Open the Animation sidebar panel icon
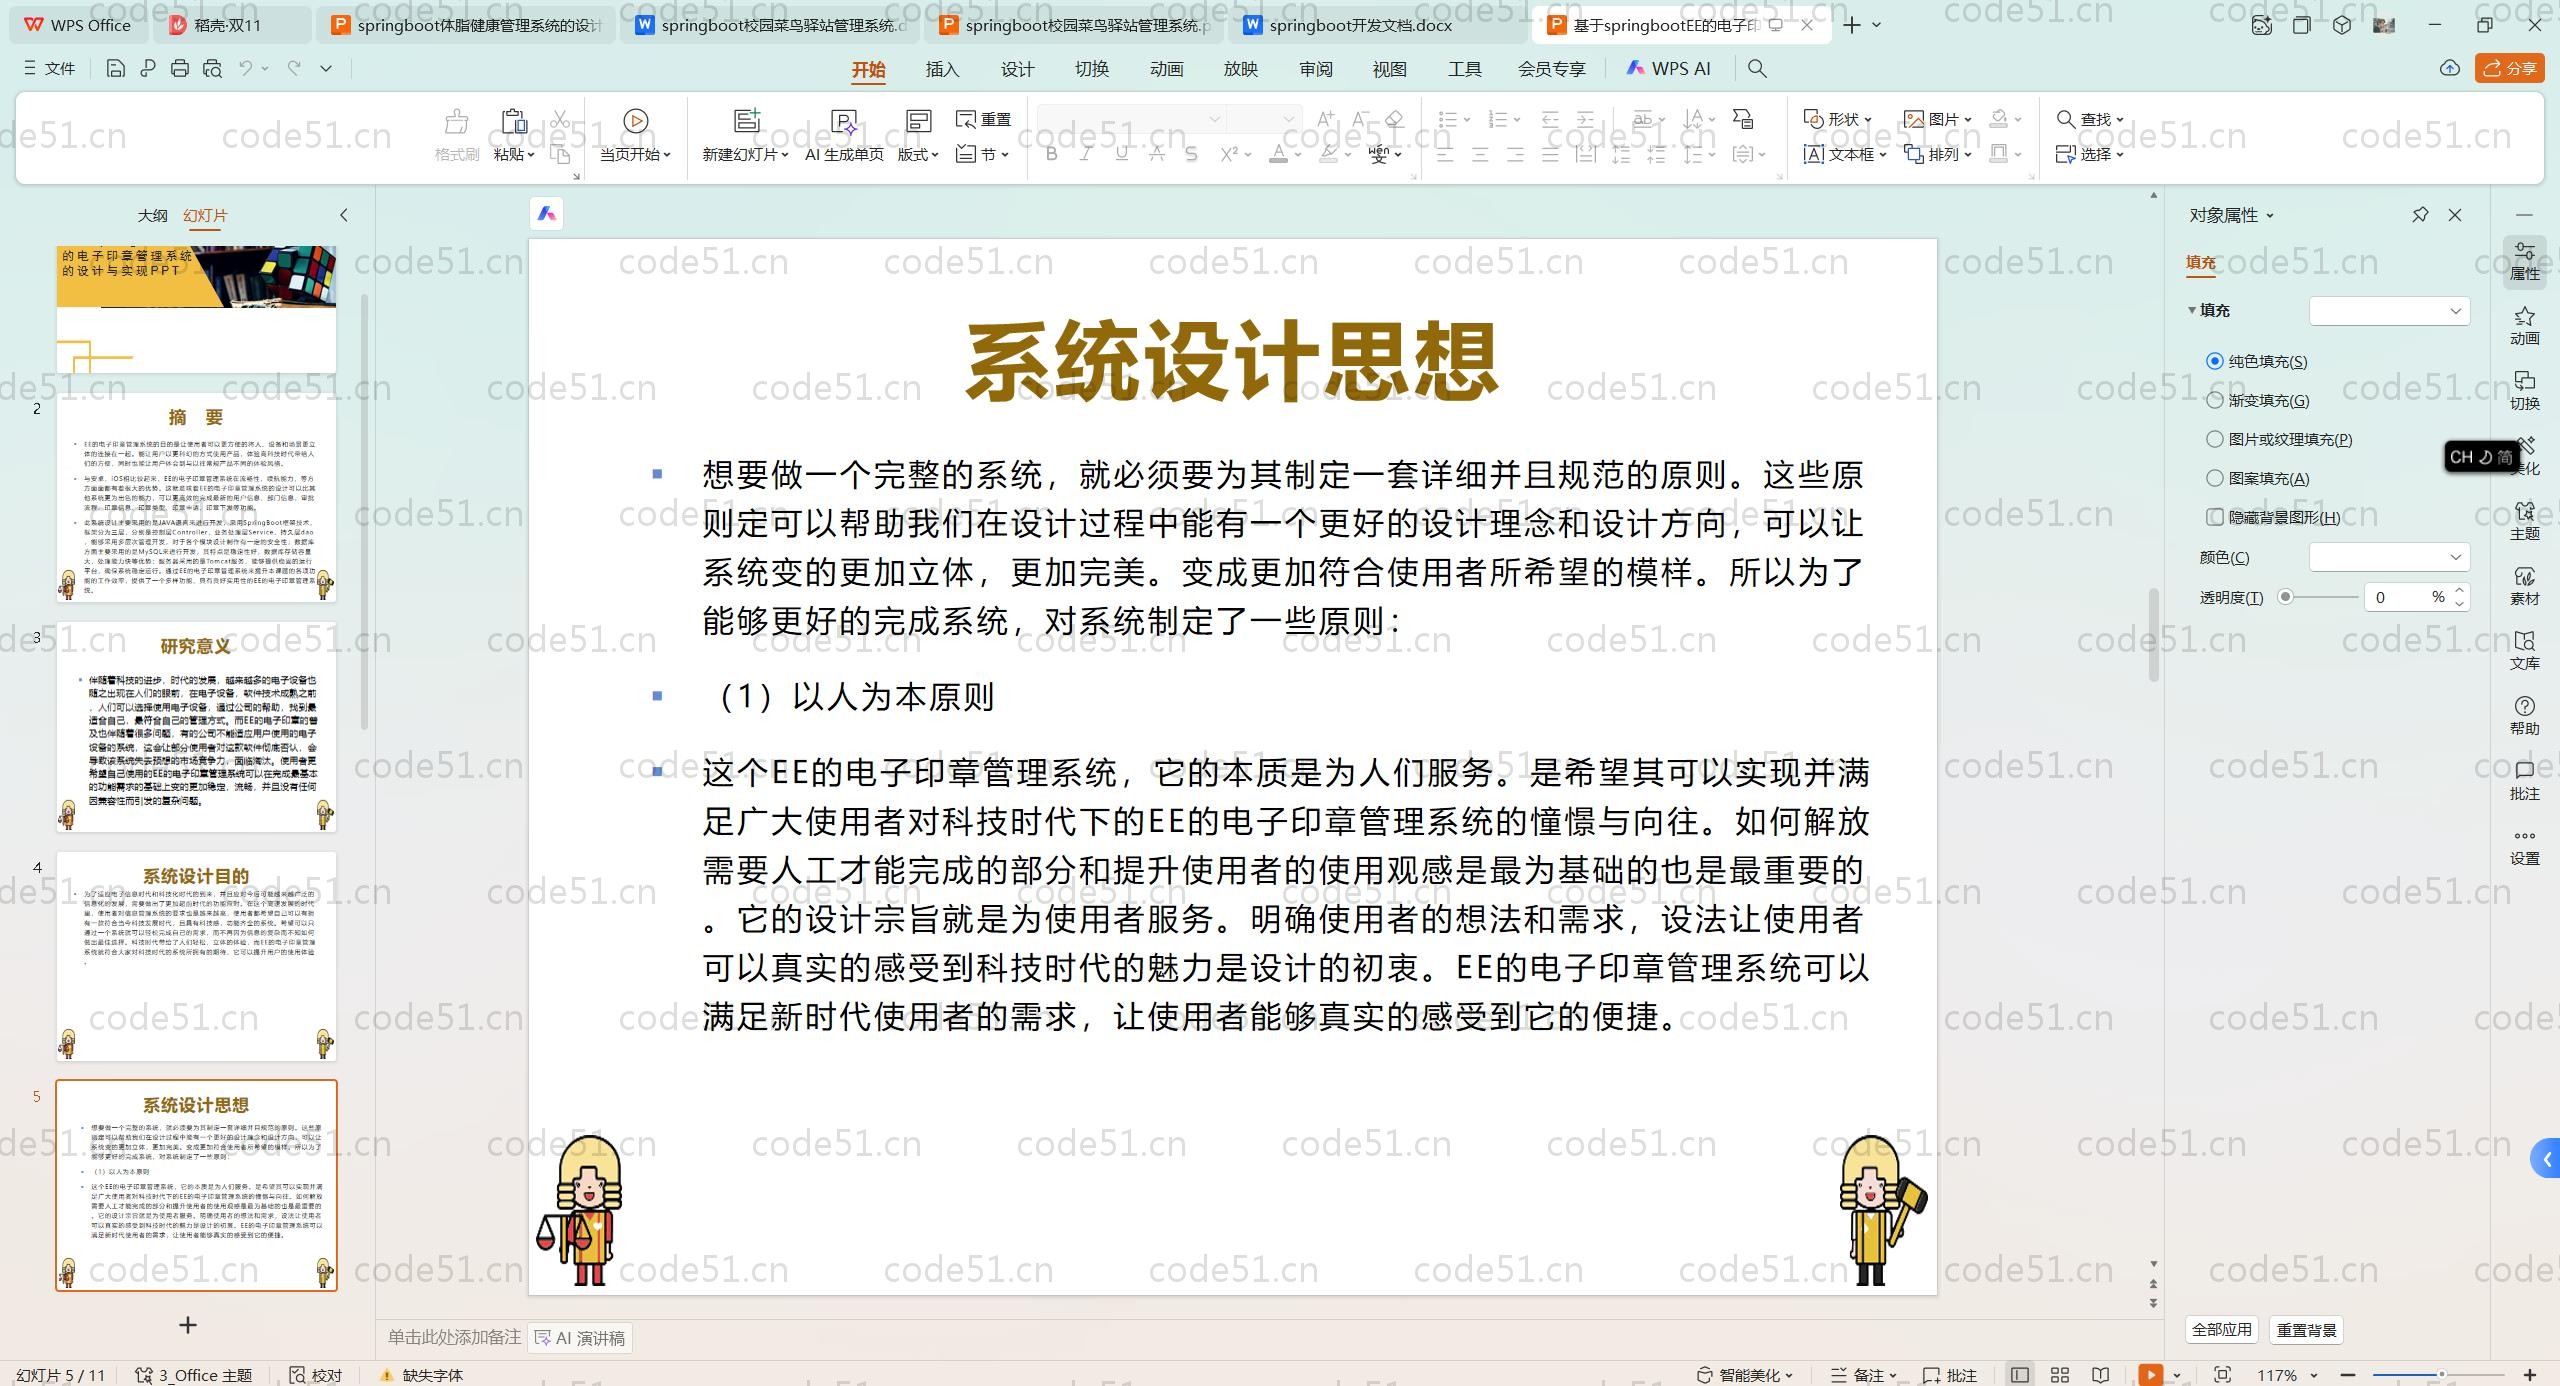This screenshot has width=2560, height=1386. [2524, 325]
